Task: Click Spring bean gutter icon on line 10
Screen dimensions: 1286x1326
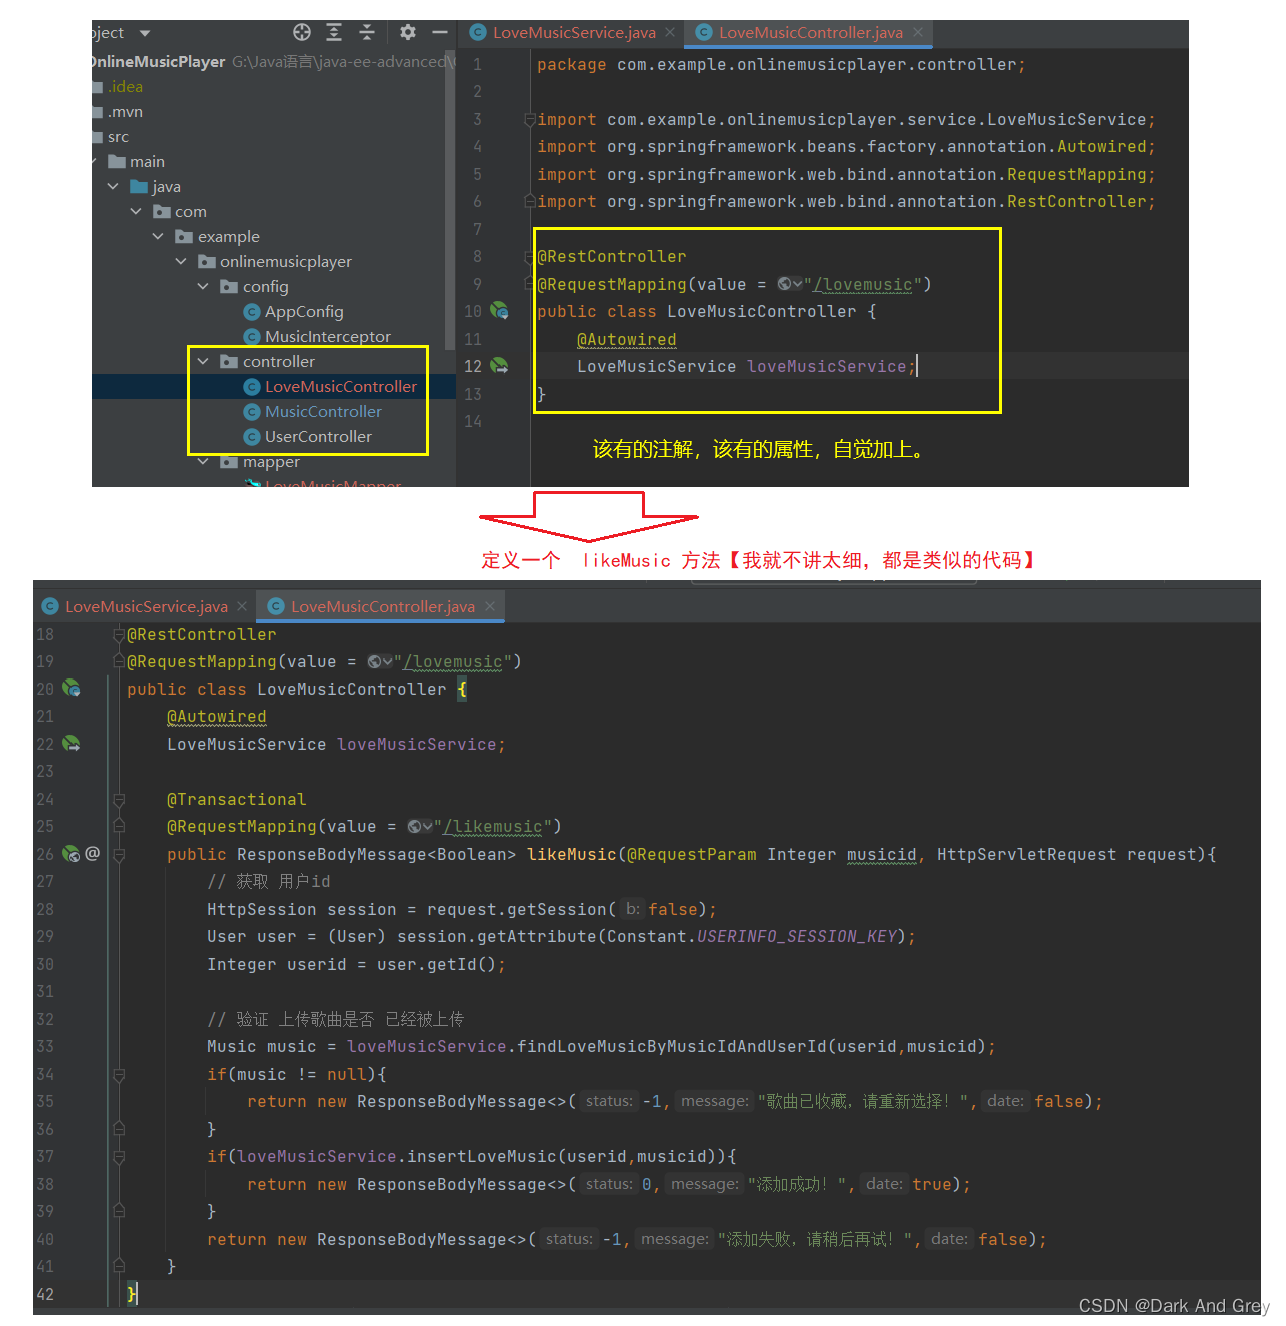Action: [x=499, y=311]
